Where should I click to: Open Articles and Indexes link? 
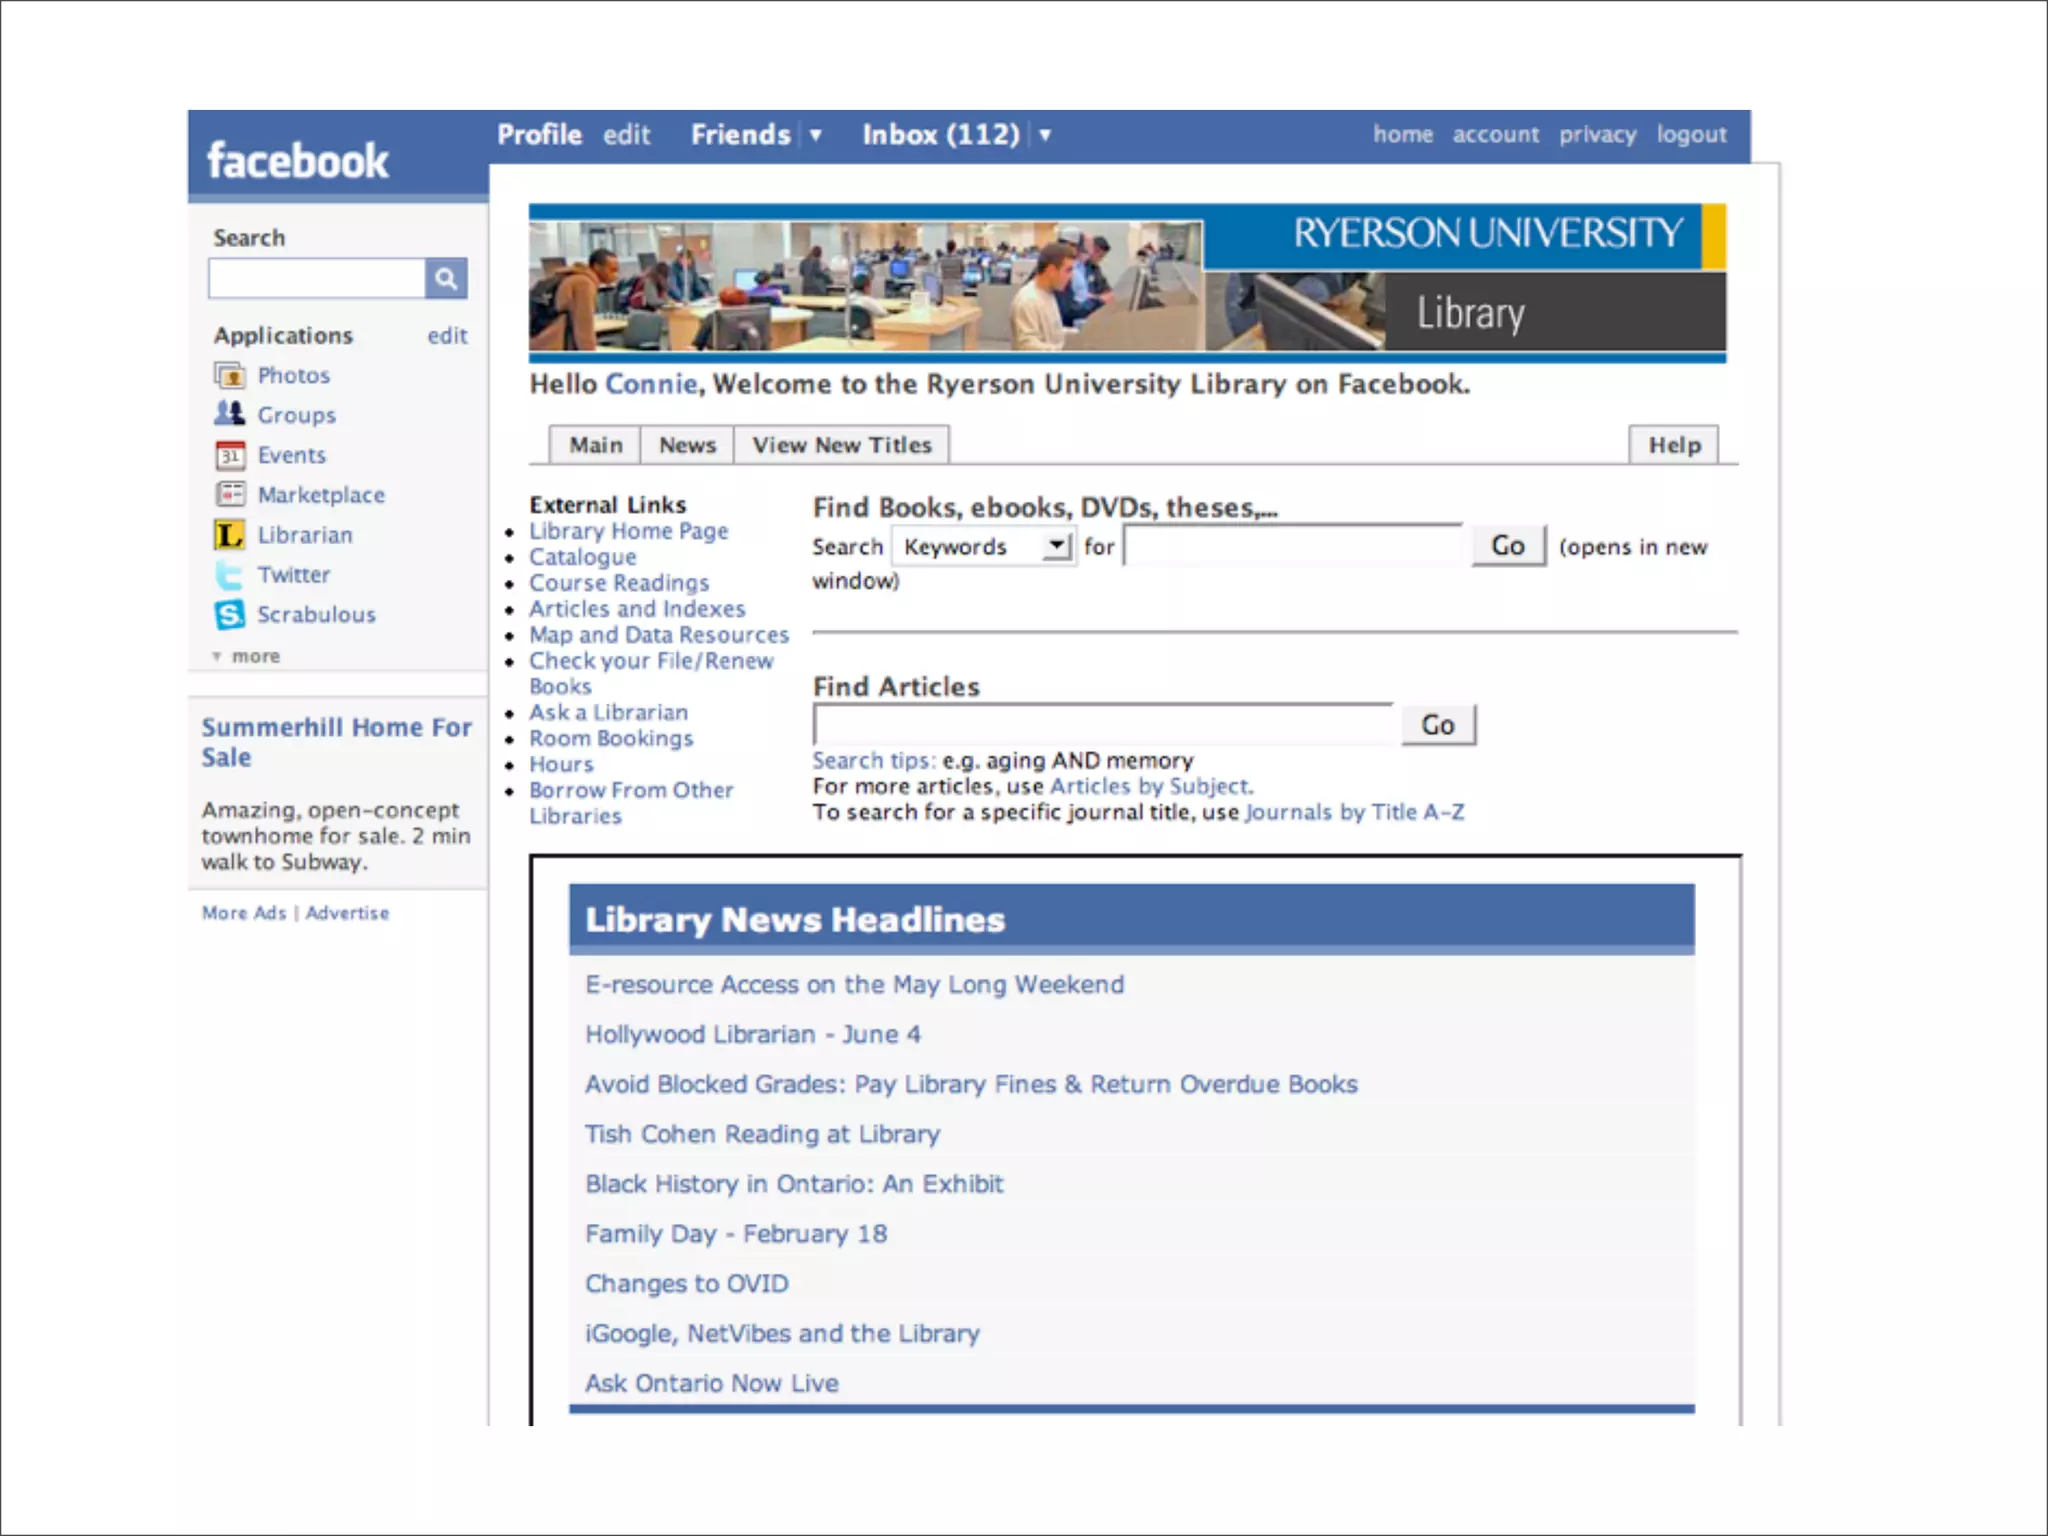pyautogui.click(x=637, y=609)
